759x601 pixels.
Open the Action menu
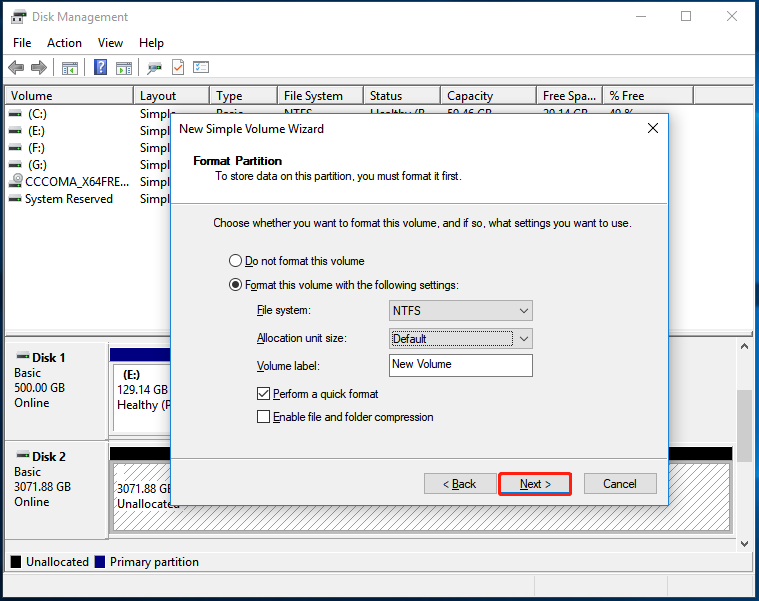coord(64,43)
